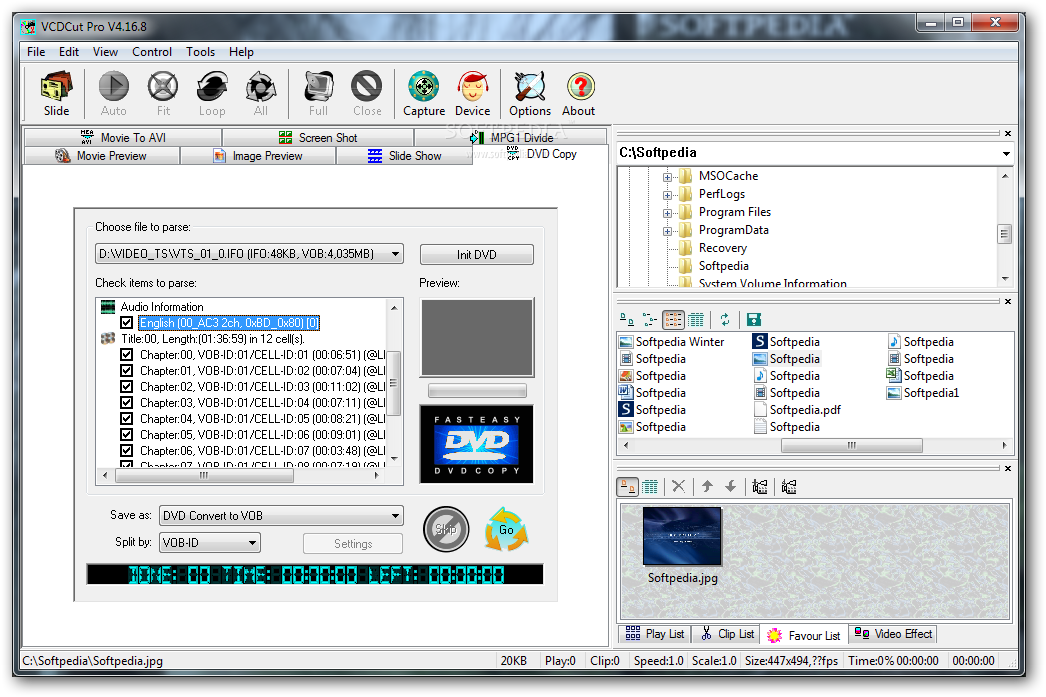Open the Options toolbar icon
1046x697 pixels.
[x=530, y=94]
